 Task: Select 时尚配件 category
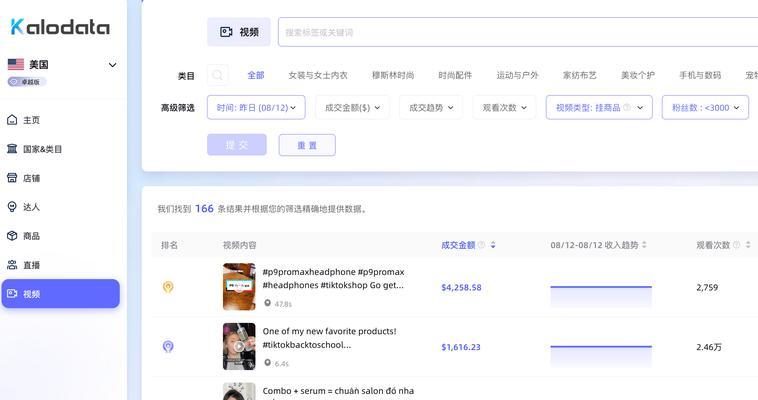point(455,75)
